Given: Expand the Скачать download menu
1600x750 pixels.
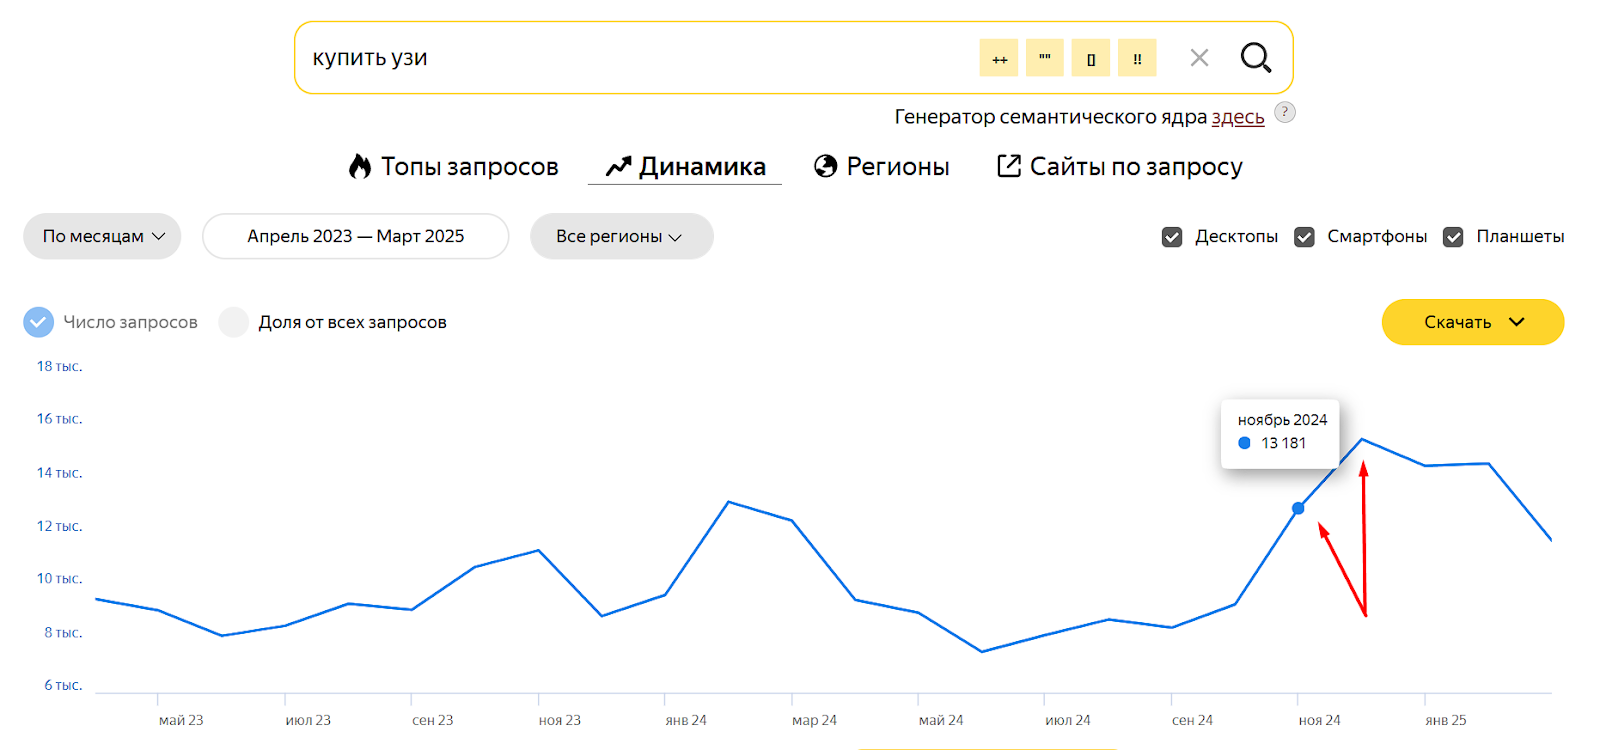Looking at the screenshot, I should pyautogui.click(x=1472, y=322).
